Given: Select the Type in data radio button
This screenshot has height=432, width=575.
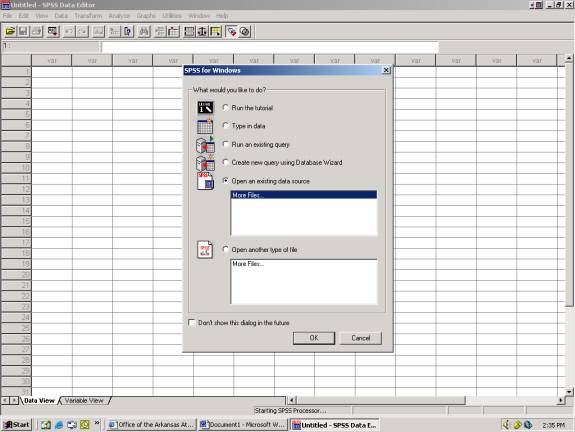Looking at the screenshot, I should pyautogui.click(x=226, y=126).
